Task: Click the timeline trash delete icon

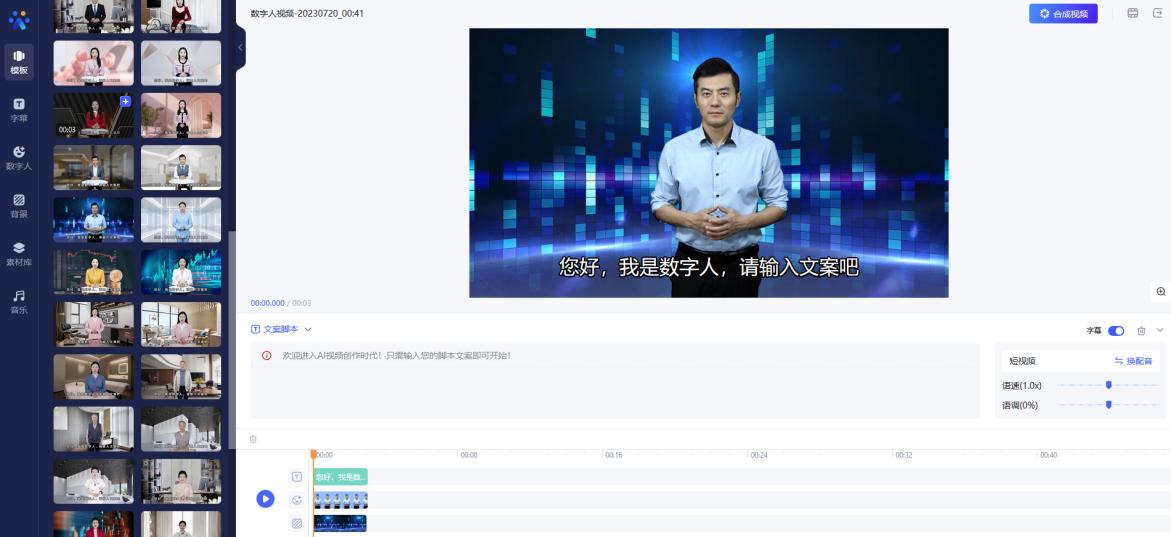Action: click(253, 439)
